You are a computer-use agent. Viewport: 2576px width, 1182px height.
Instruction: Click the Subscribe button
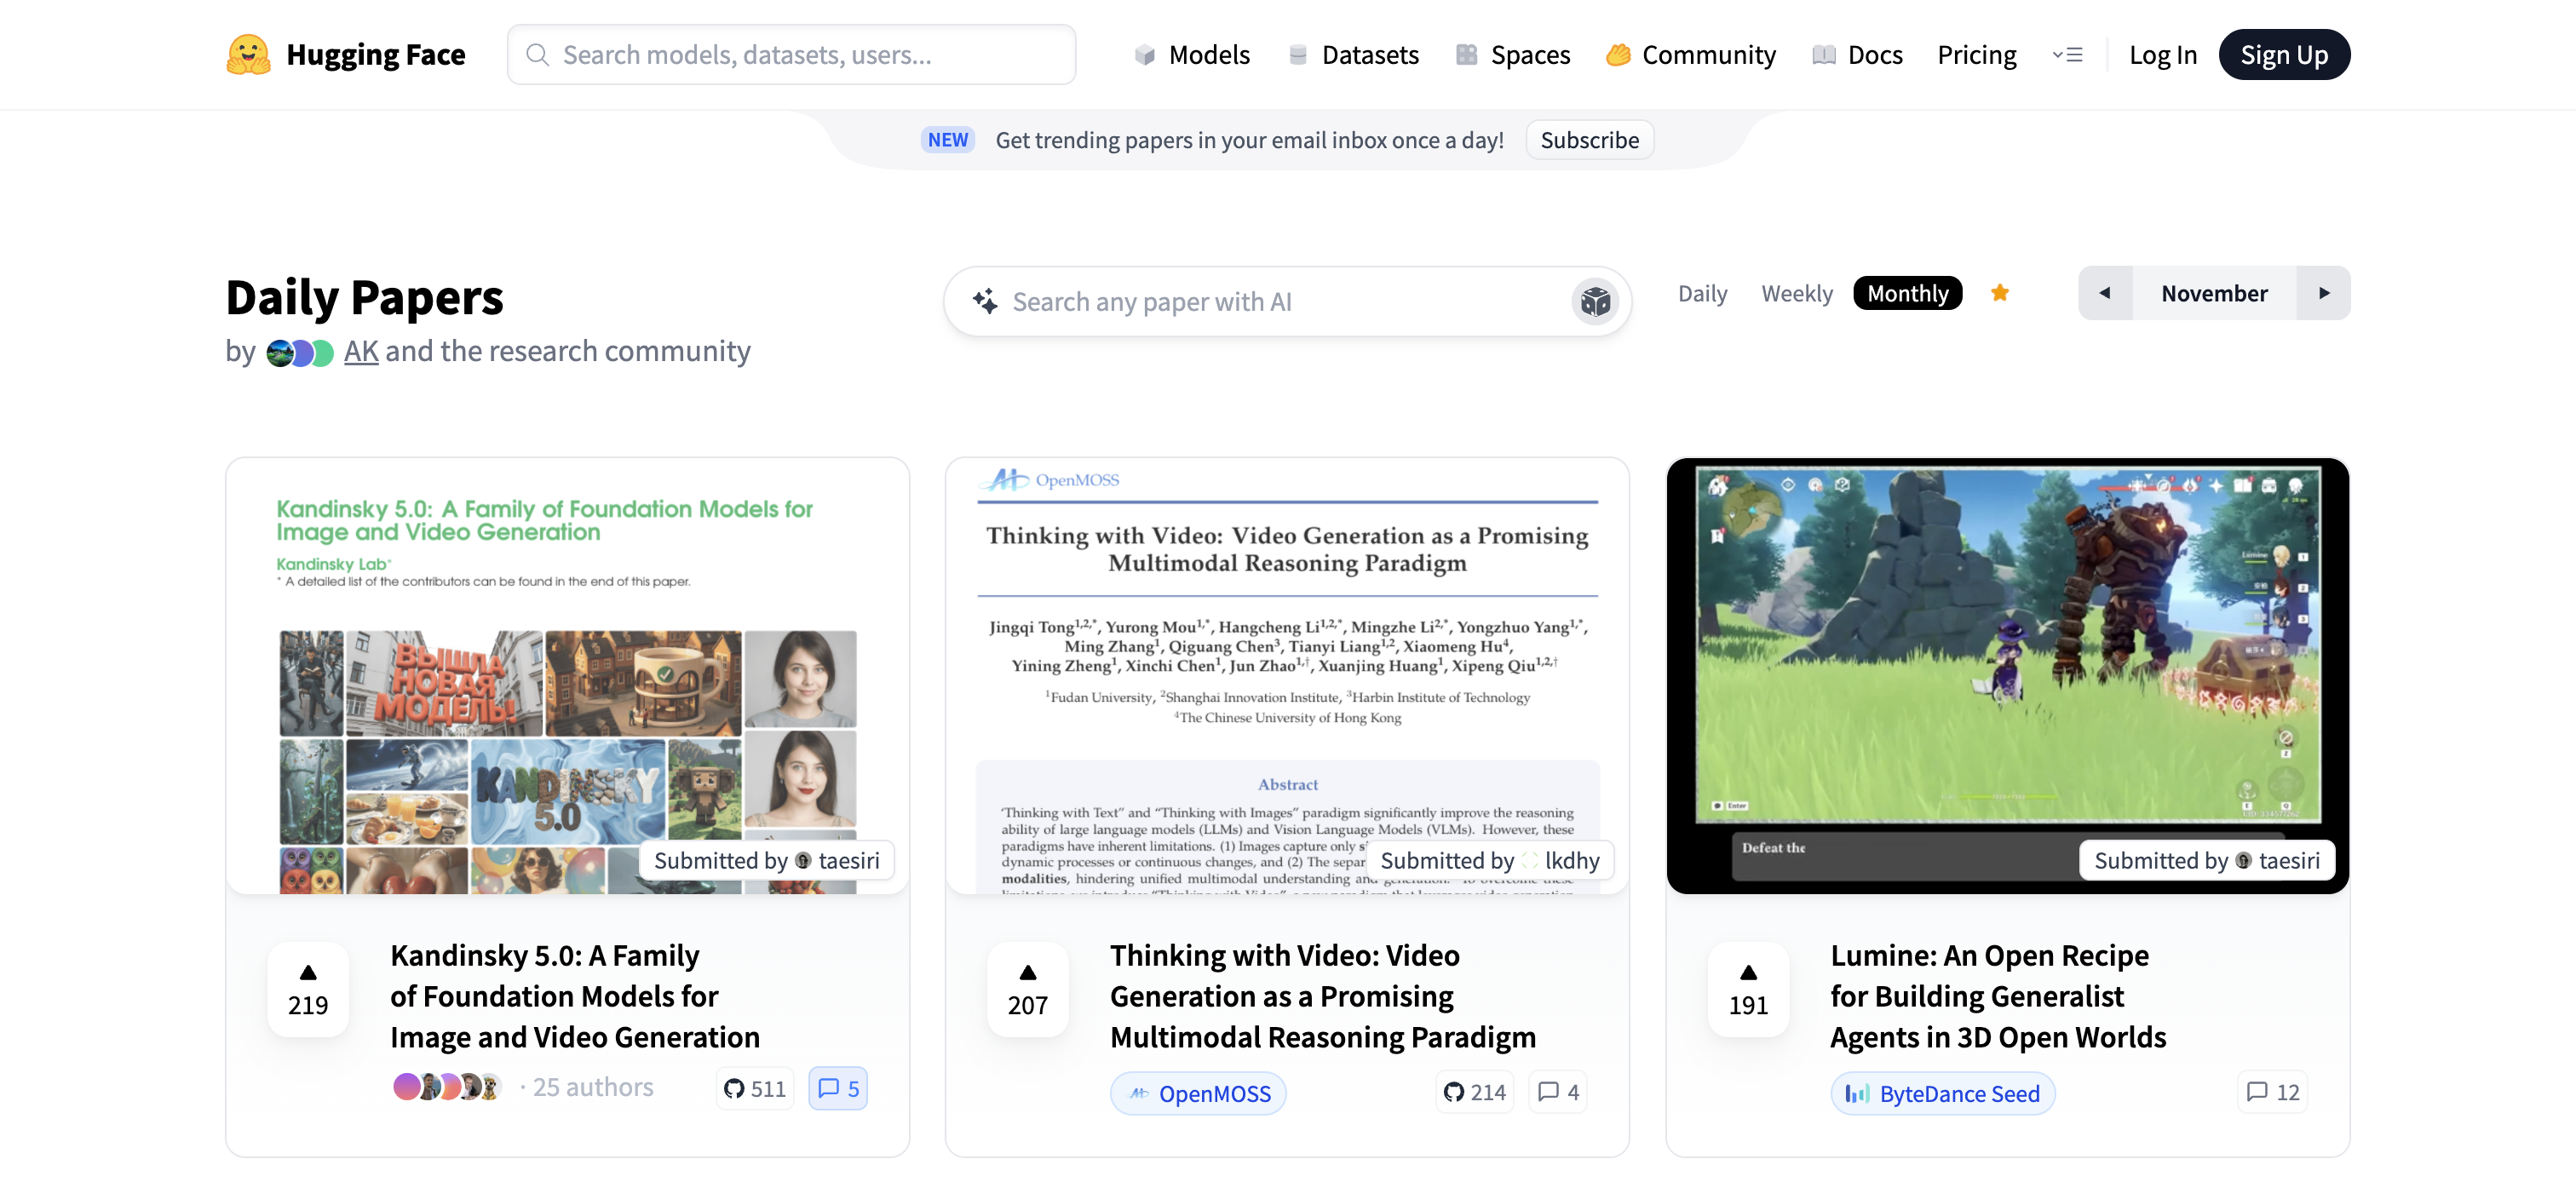1589,140
